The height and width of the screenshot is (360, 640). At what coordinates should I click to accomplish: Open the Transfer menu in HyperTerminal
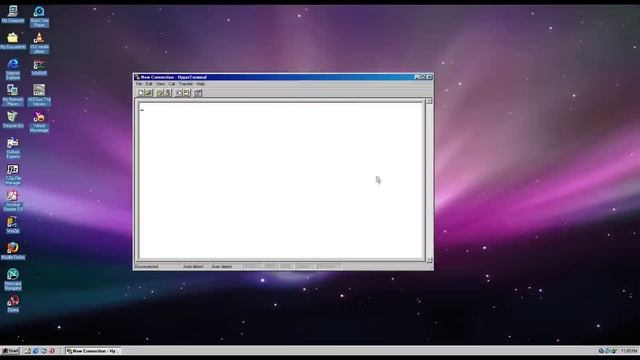coord(186,84)
